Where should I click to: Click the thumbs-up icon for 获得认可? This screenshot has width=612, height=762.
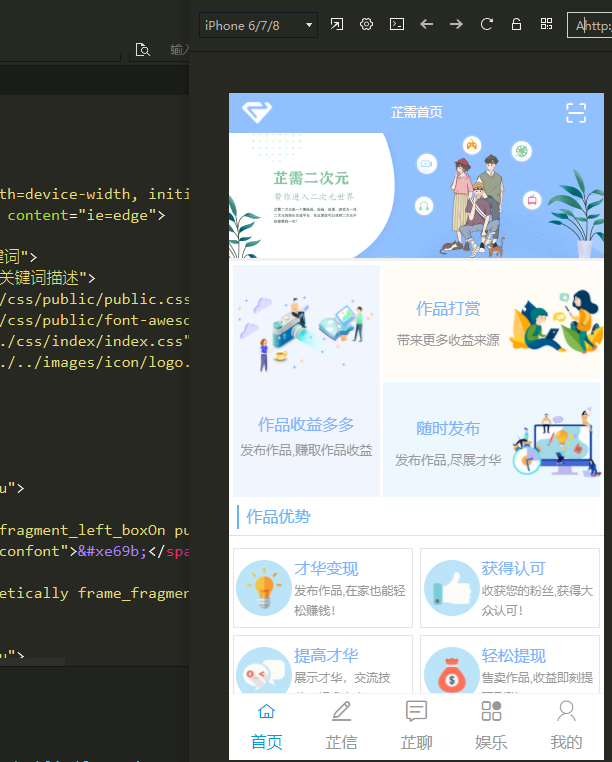[x=452, y=588]
